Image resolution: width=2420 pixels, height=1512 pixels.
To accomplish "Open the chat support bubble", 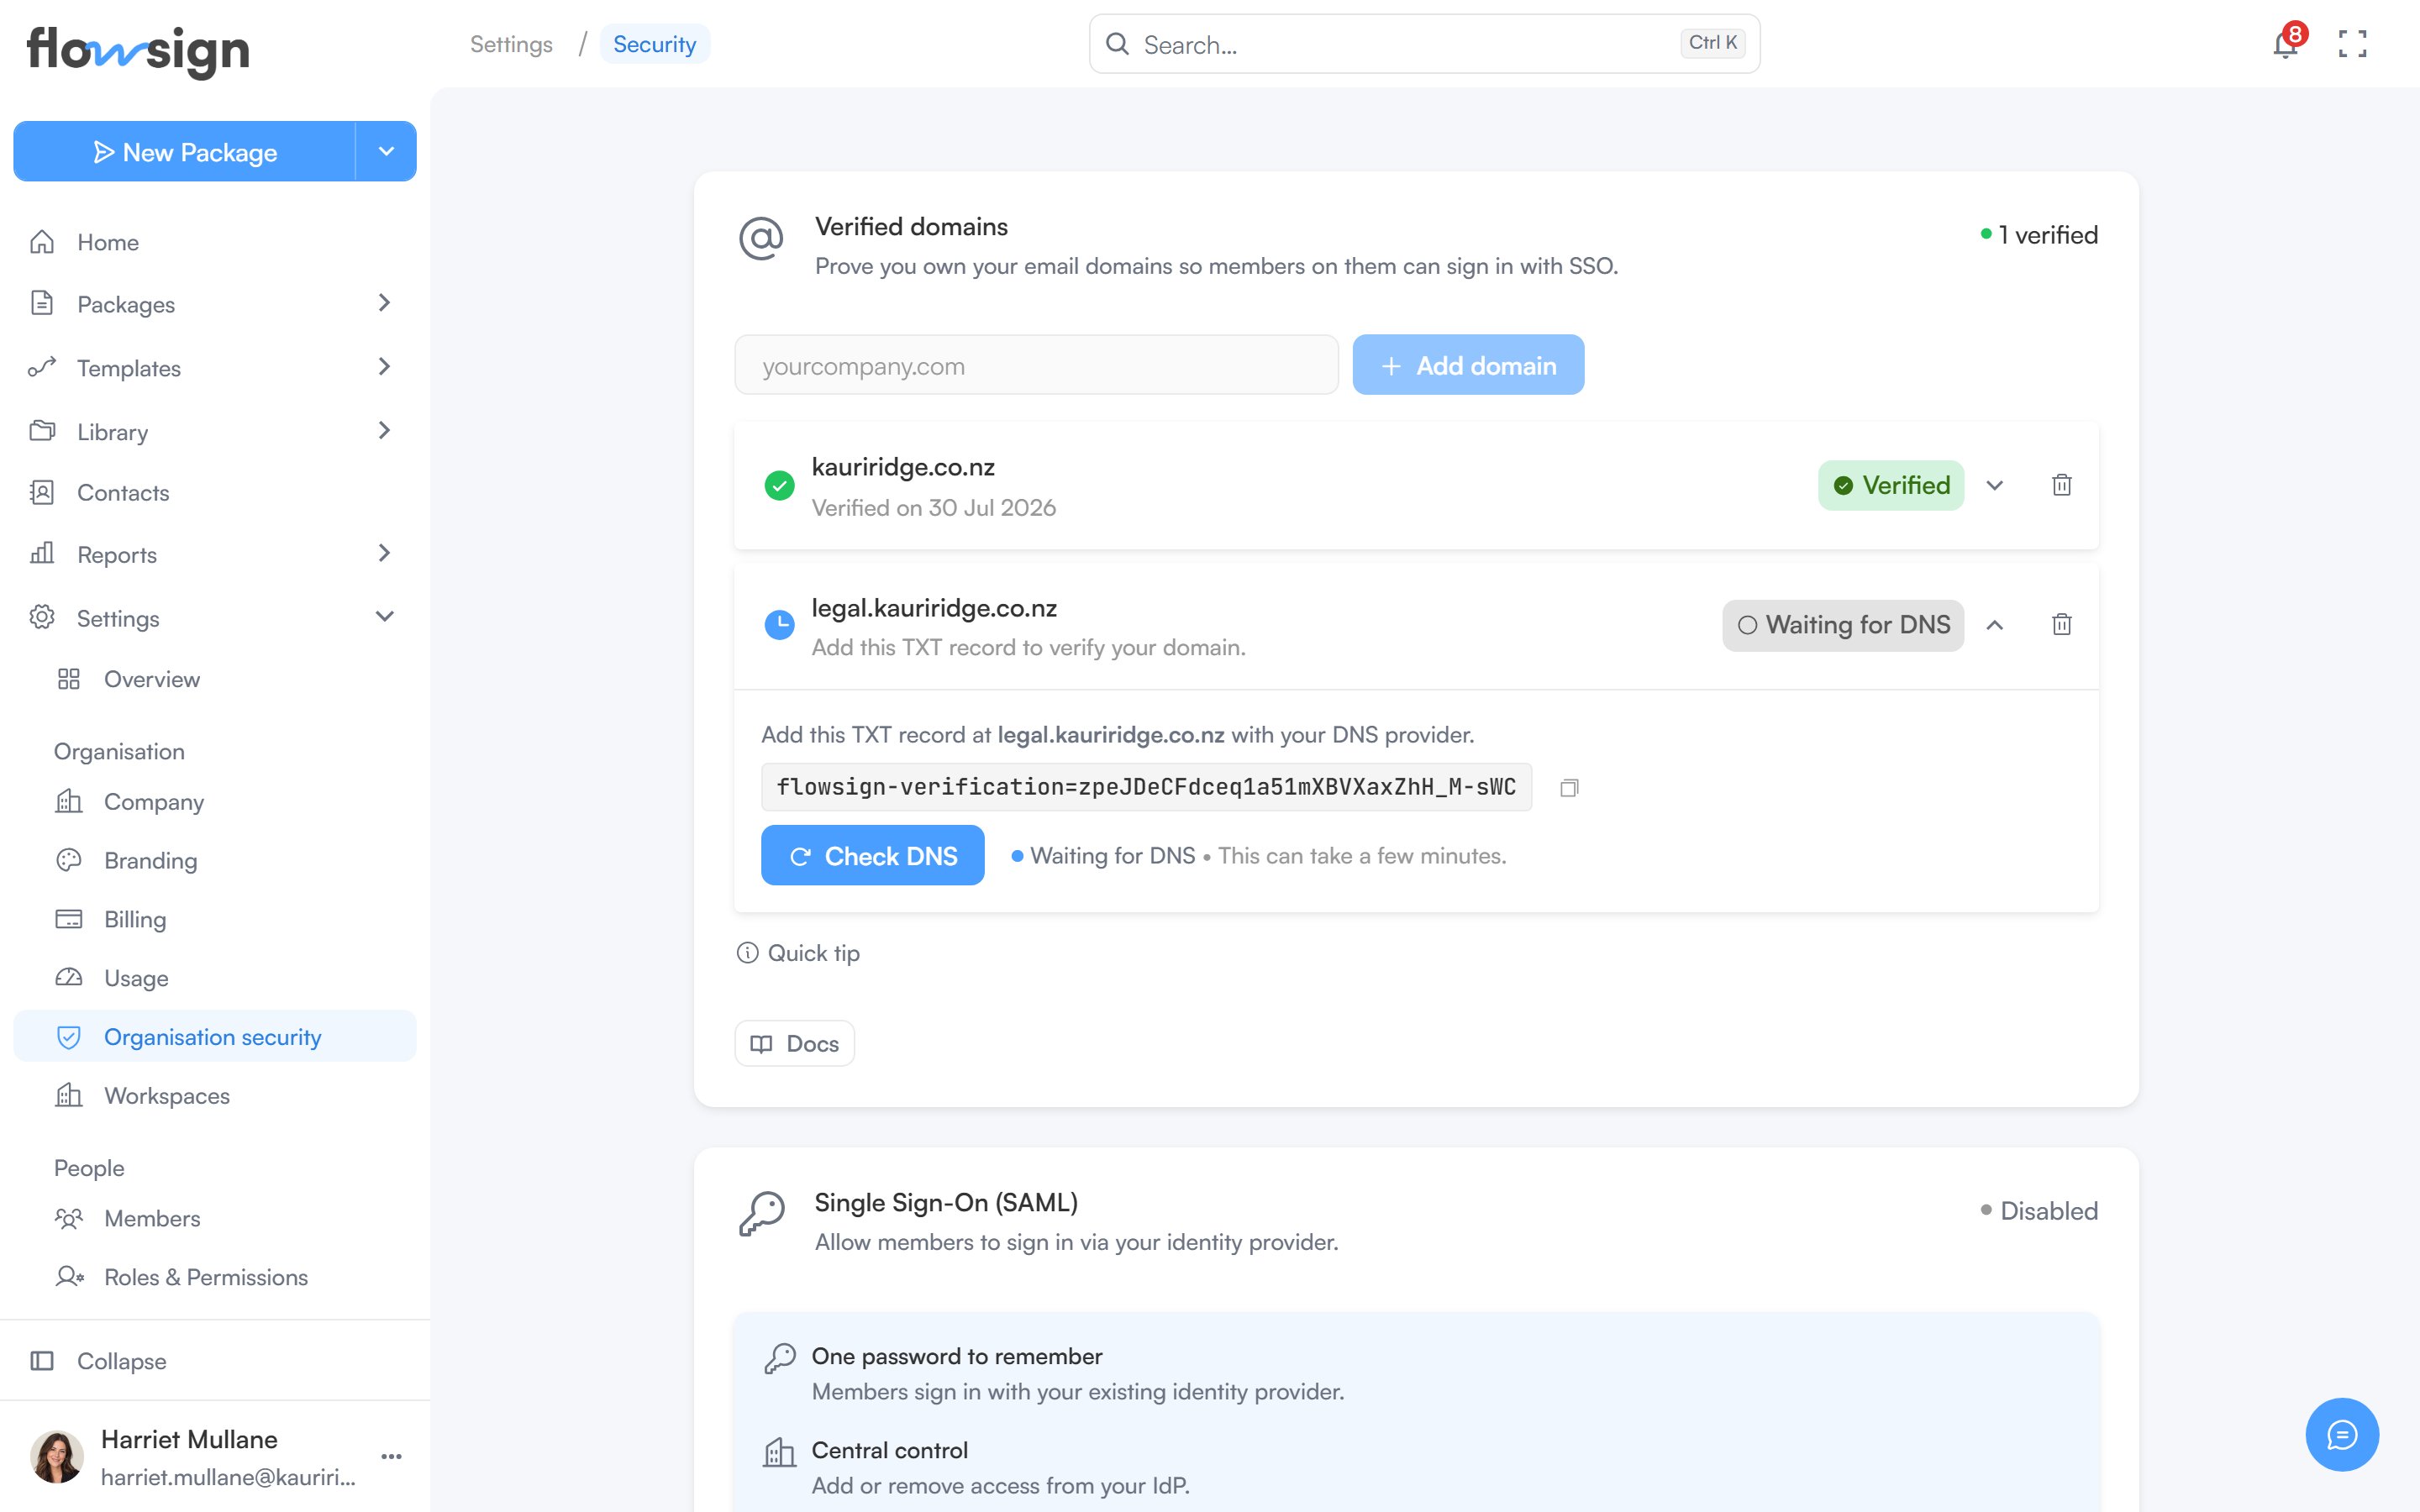I will pos(2342,1434).
